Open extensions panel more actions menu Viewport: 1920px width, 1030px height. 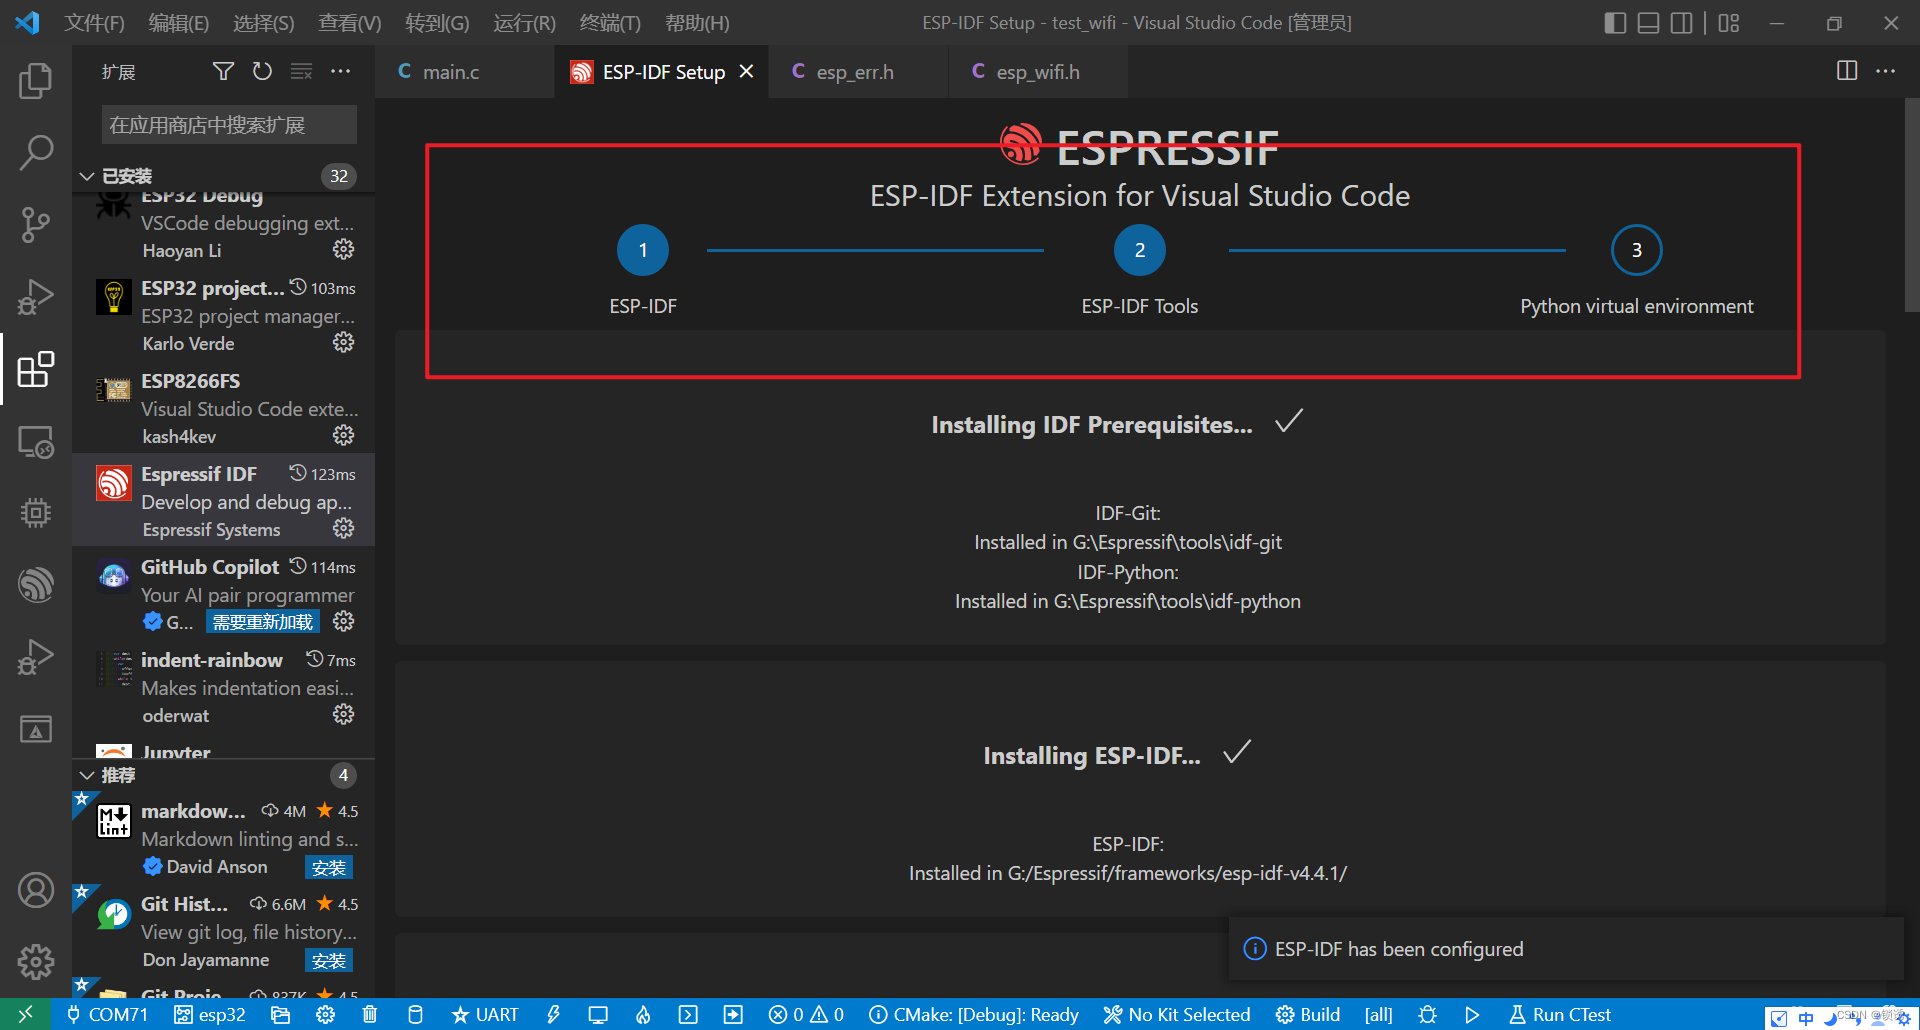(x=341, y=71)
